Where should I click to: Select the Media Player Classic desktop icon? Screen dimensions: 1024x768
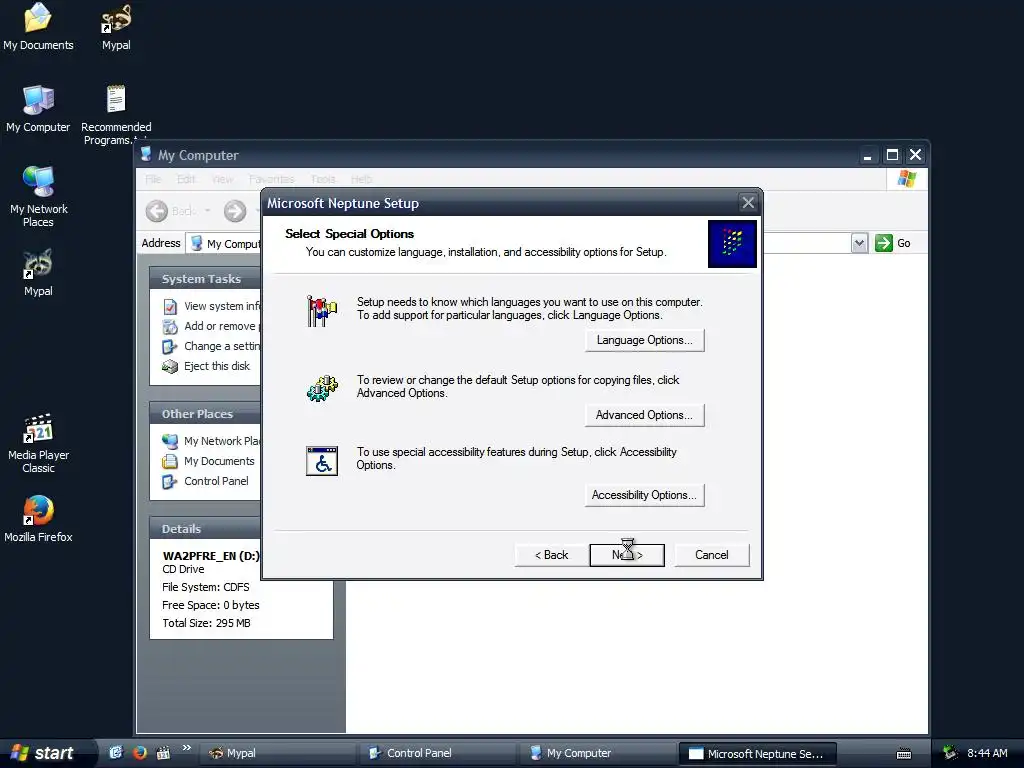point(38,443)
